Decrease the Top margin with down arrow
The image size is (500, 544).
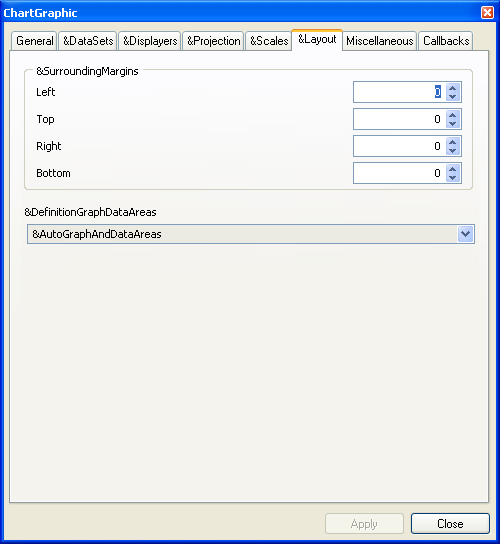coord(452,124)
